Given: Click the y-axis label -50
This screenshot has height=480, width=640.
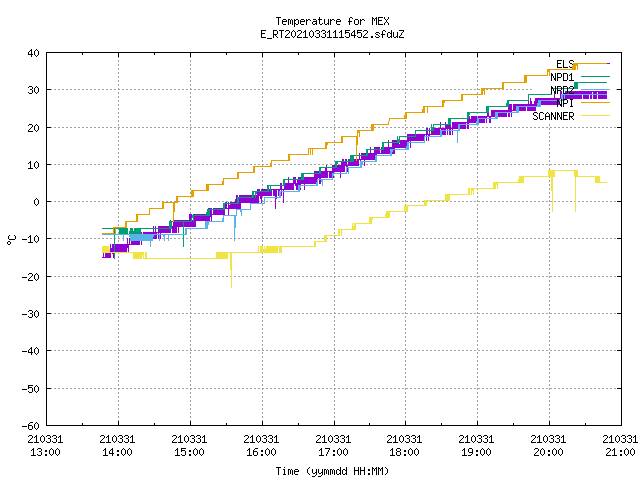Looking at the screenshot, I should pyautogui.click(x=31, y=389).
